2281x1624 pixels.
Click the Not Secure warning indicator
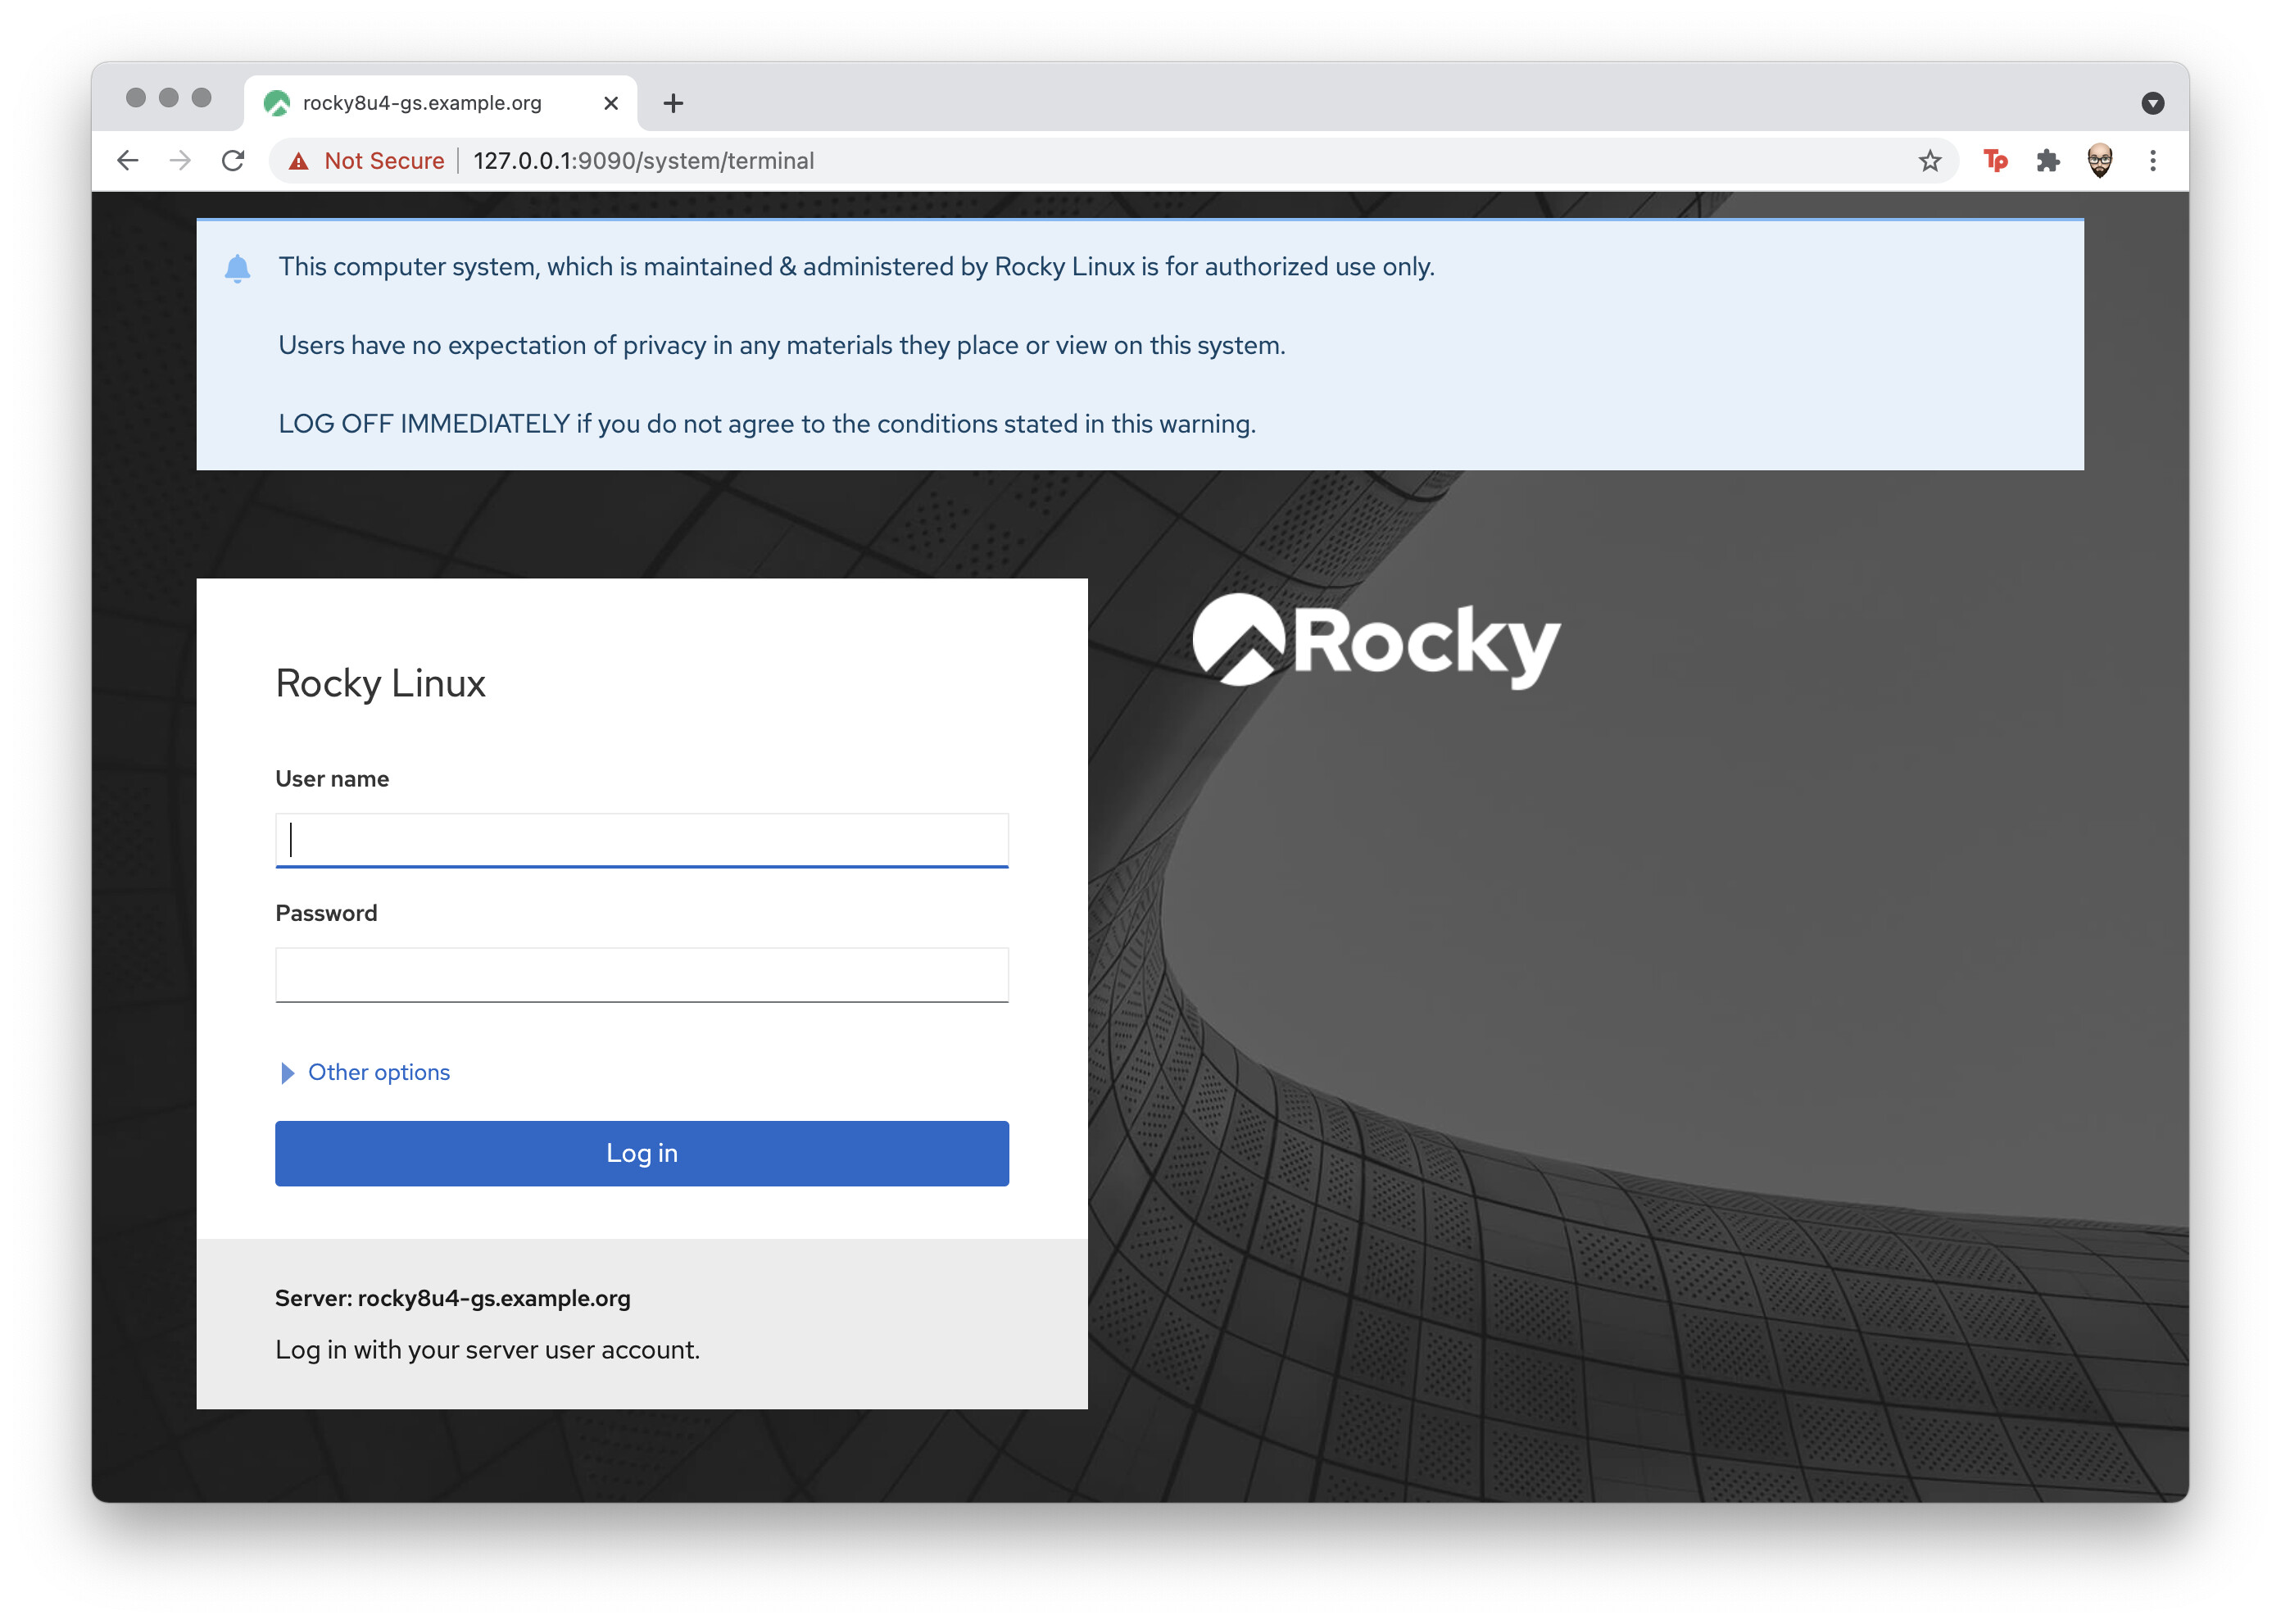366,160
